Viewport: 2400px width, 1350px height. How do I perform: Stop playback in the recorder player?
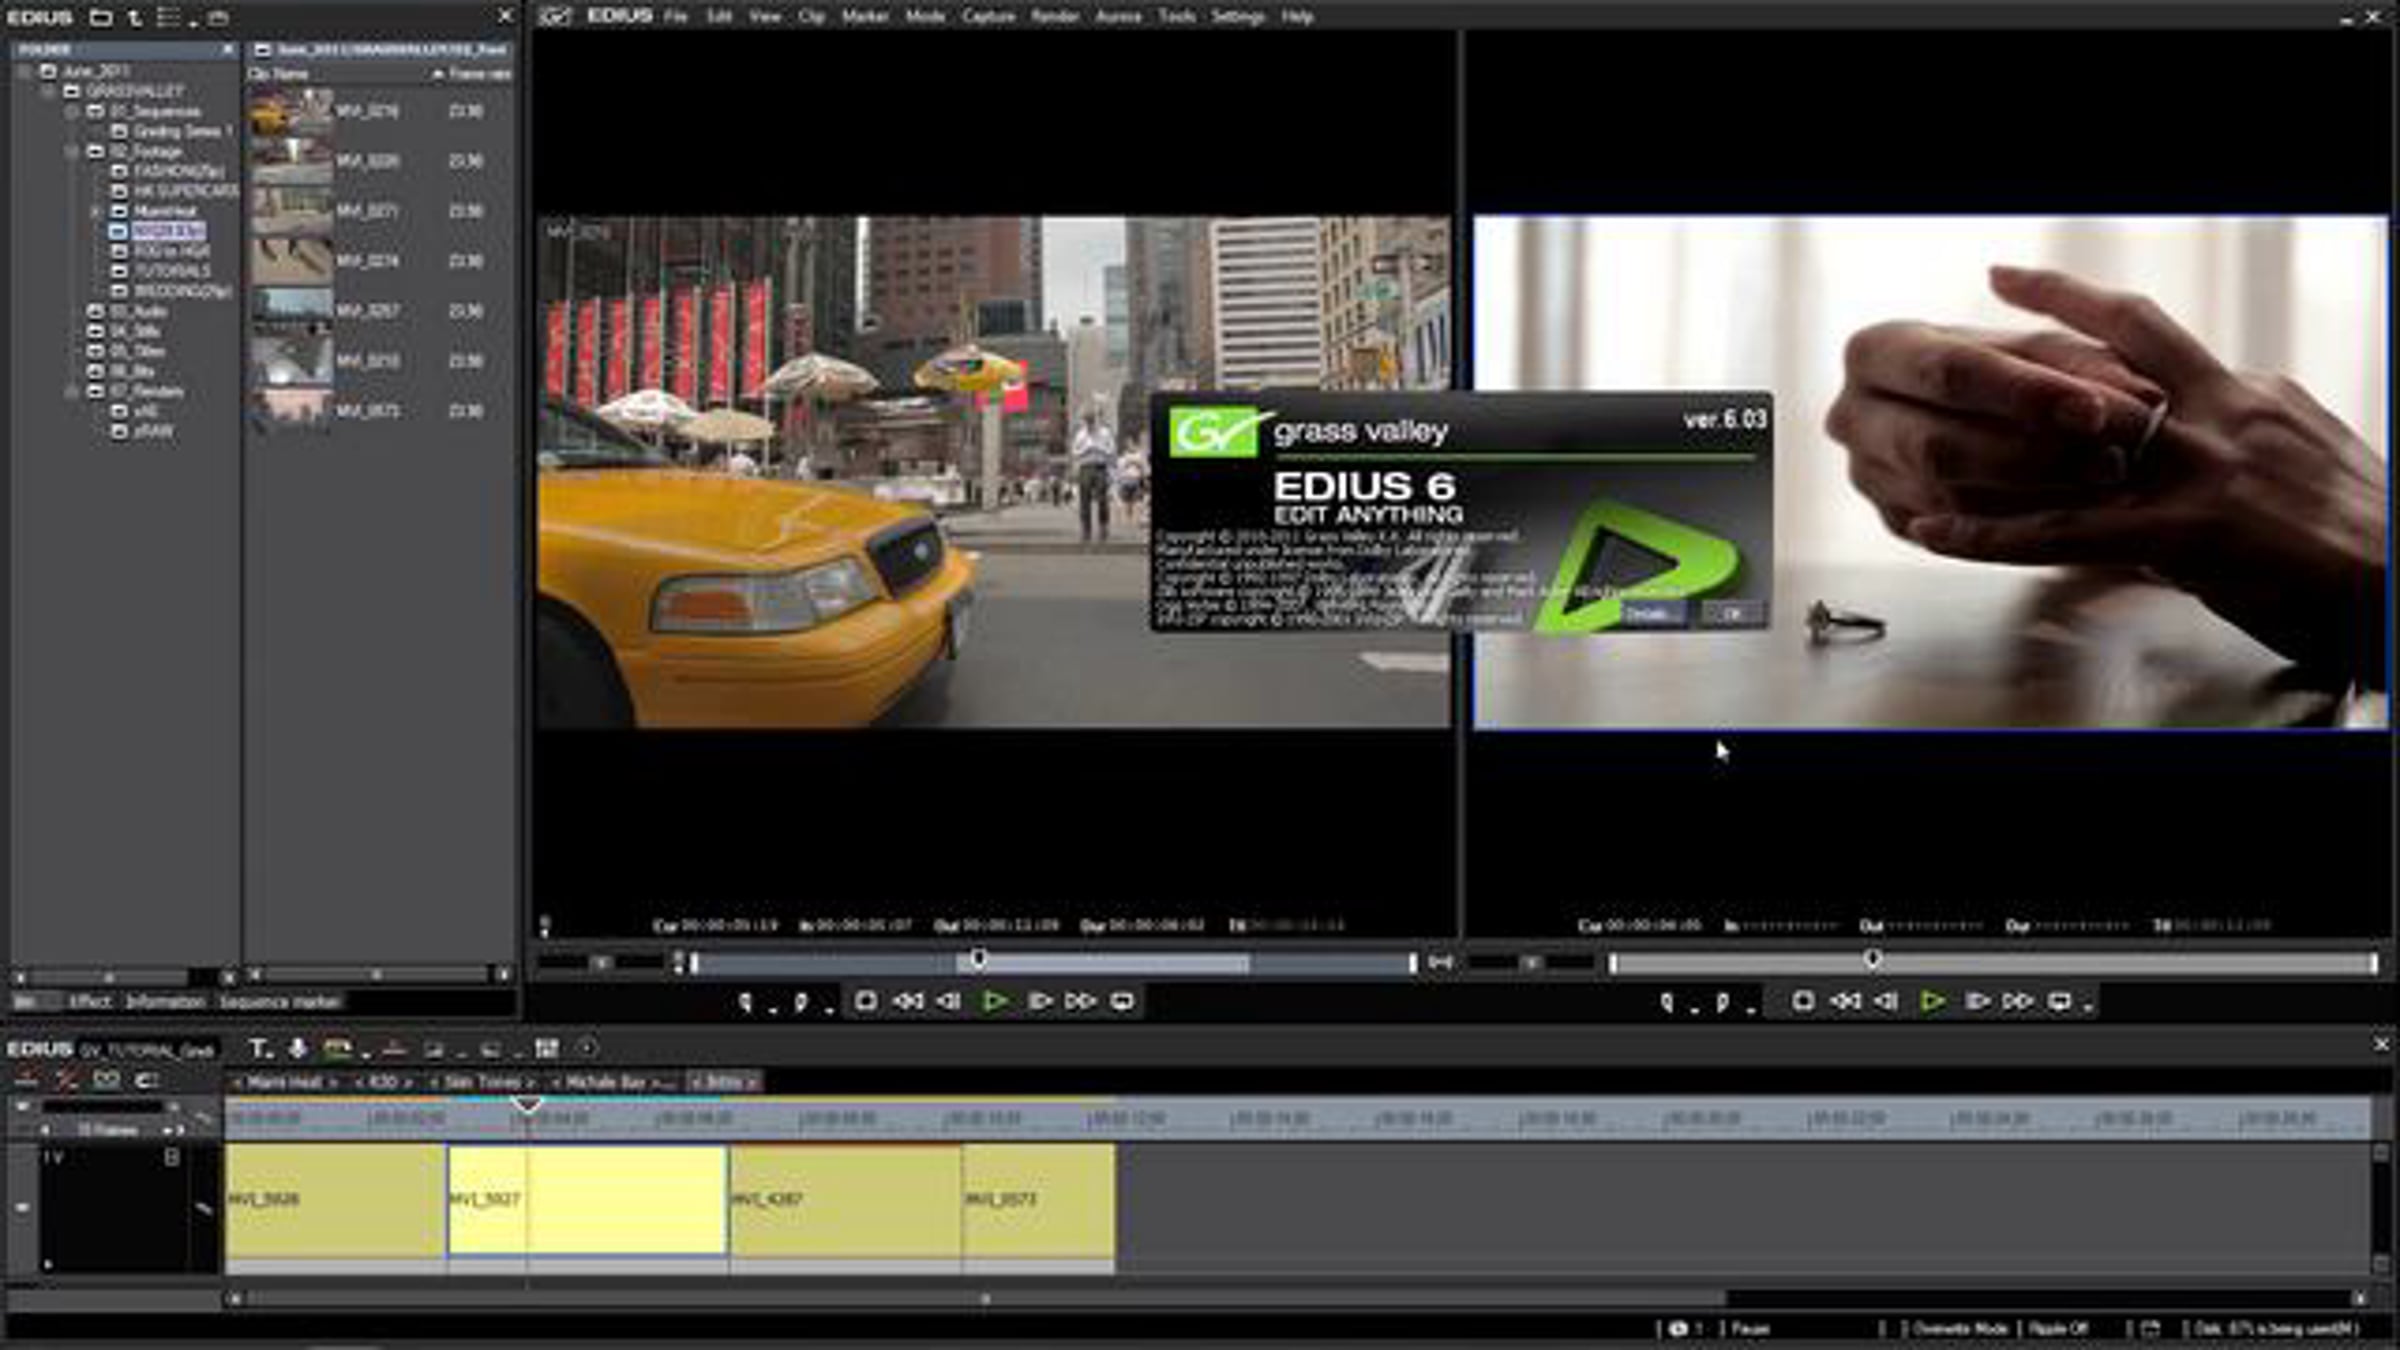point(1803,1001)
